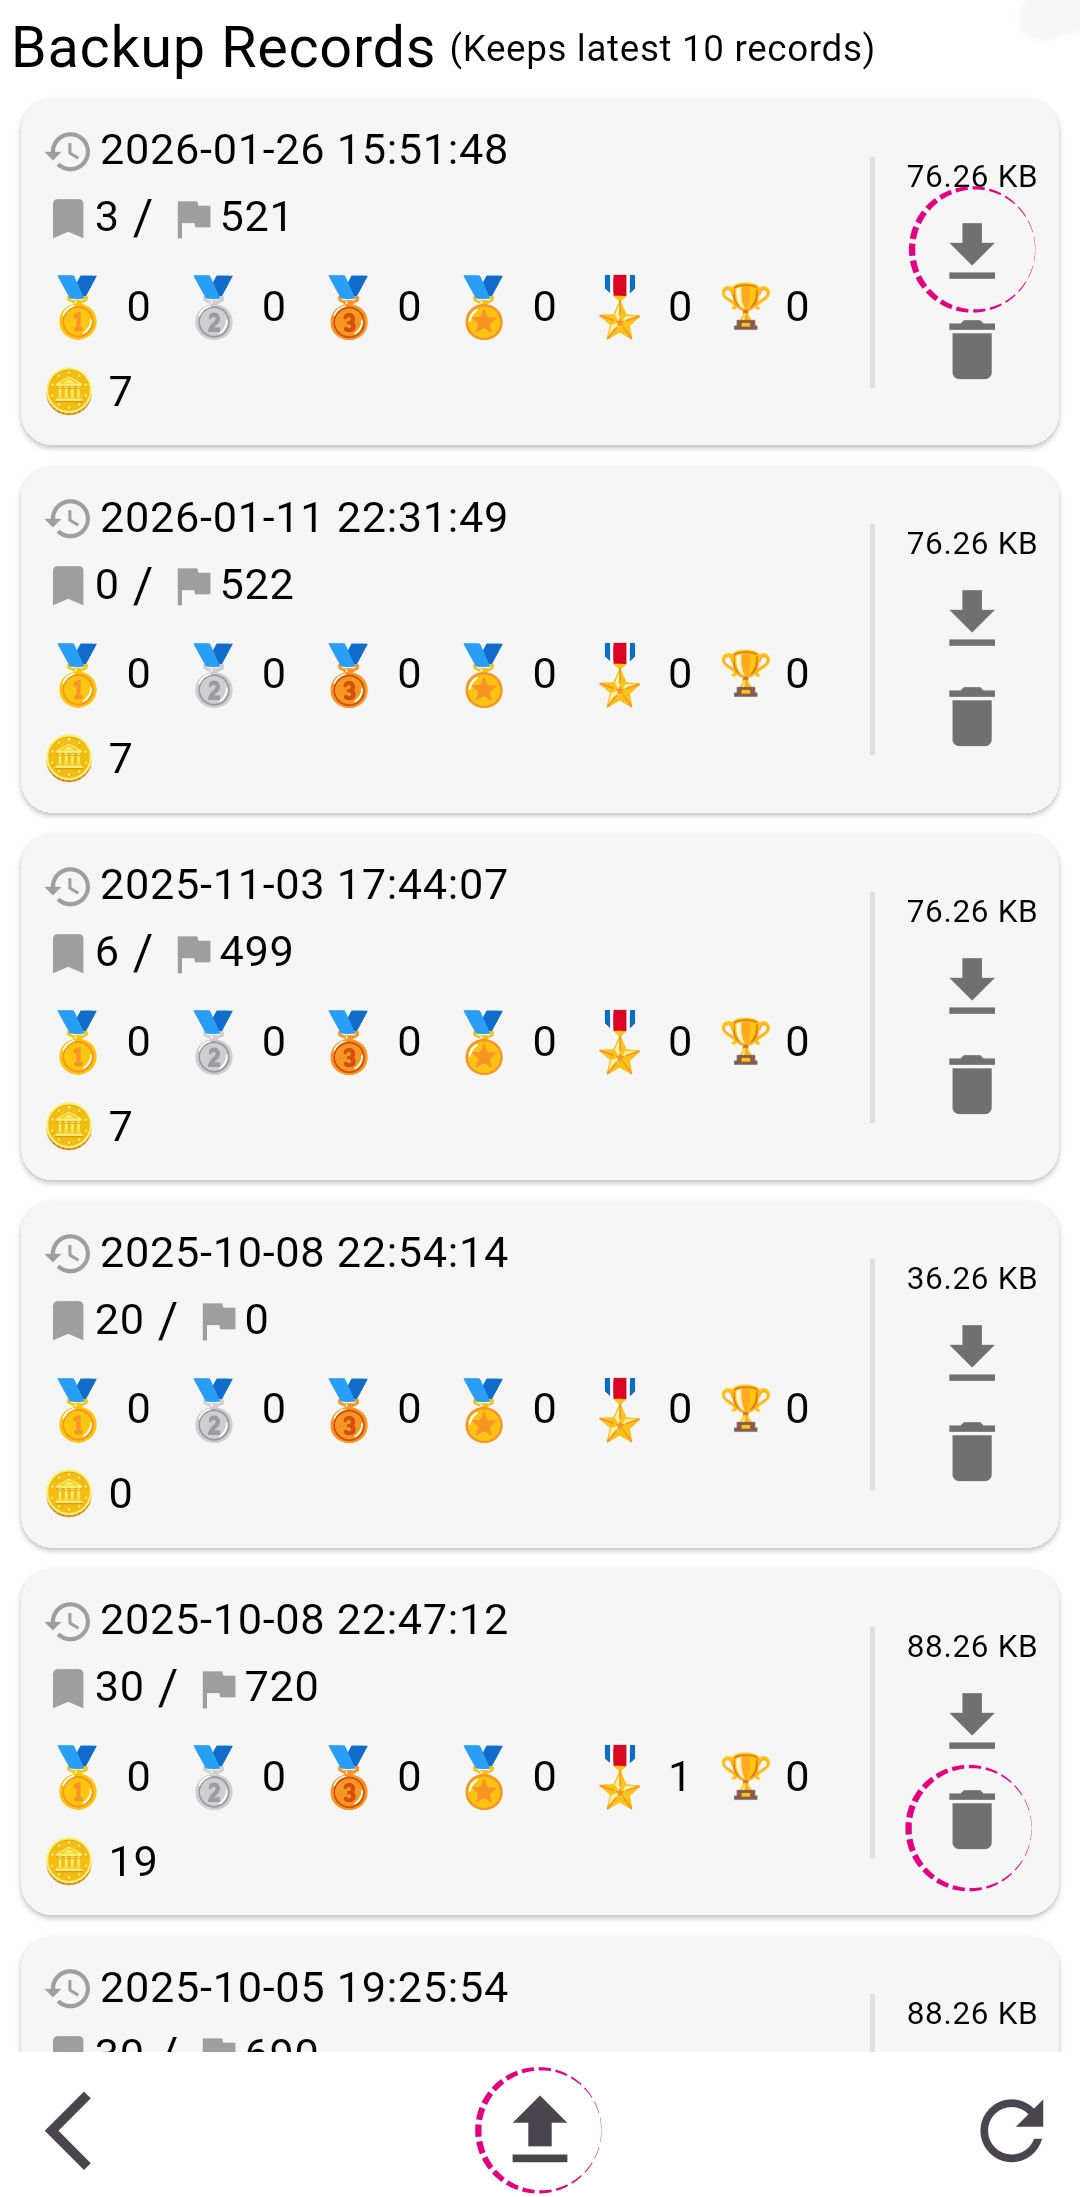Open the 2025-10-05 19:25:54 record
The image size is (1080, 2197).
tap(303, 1988)
